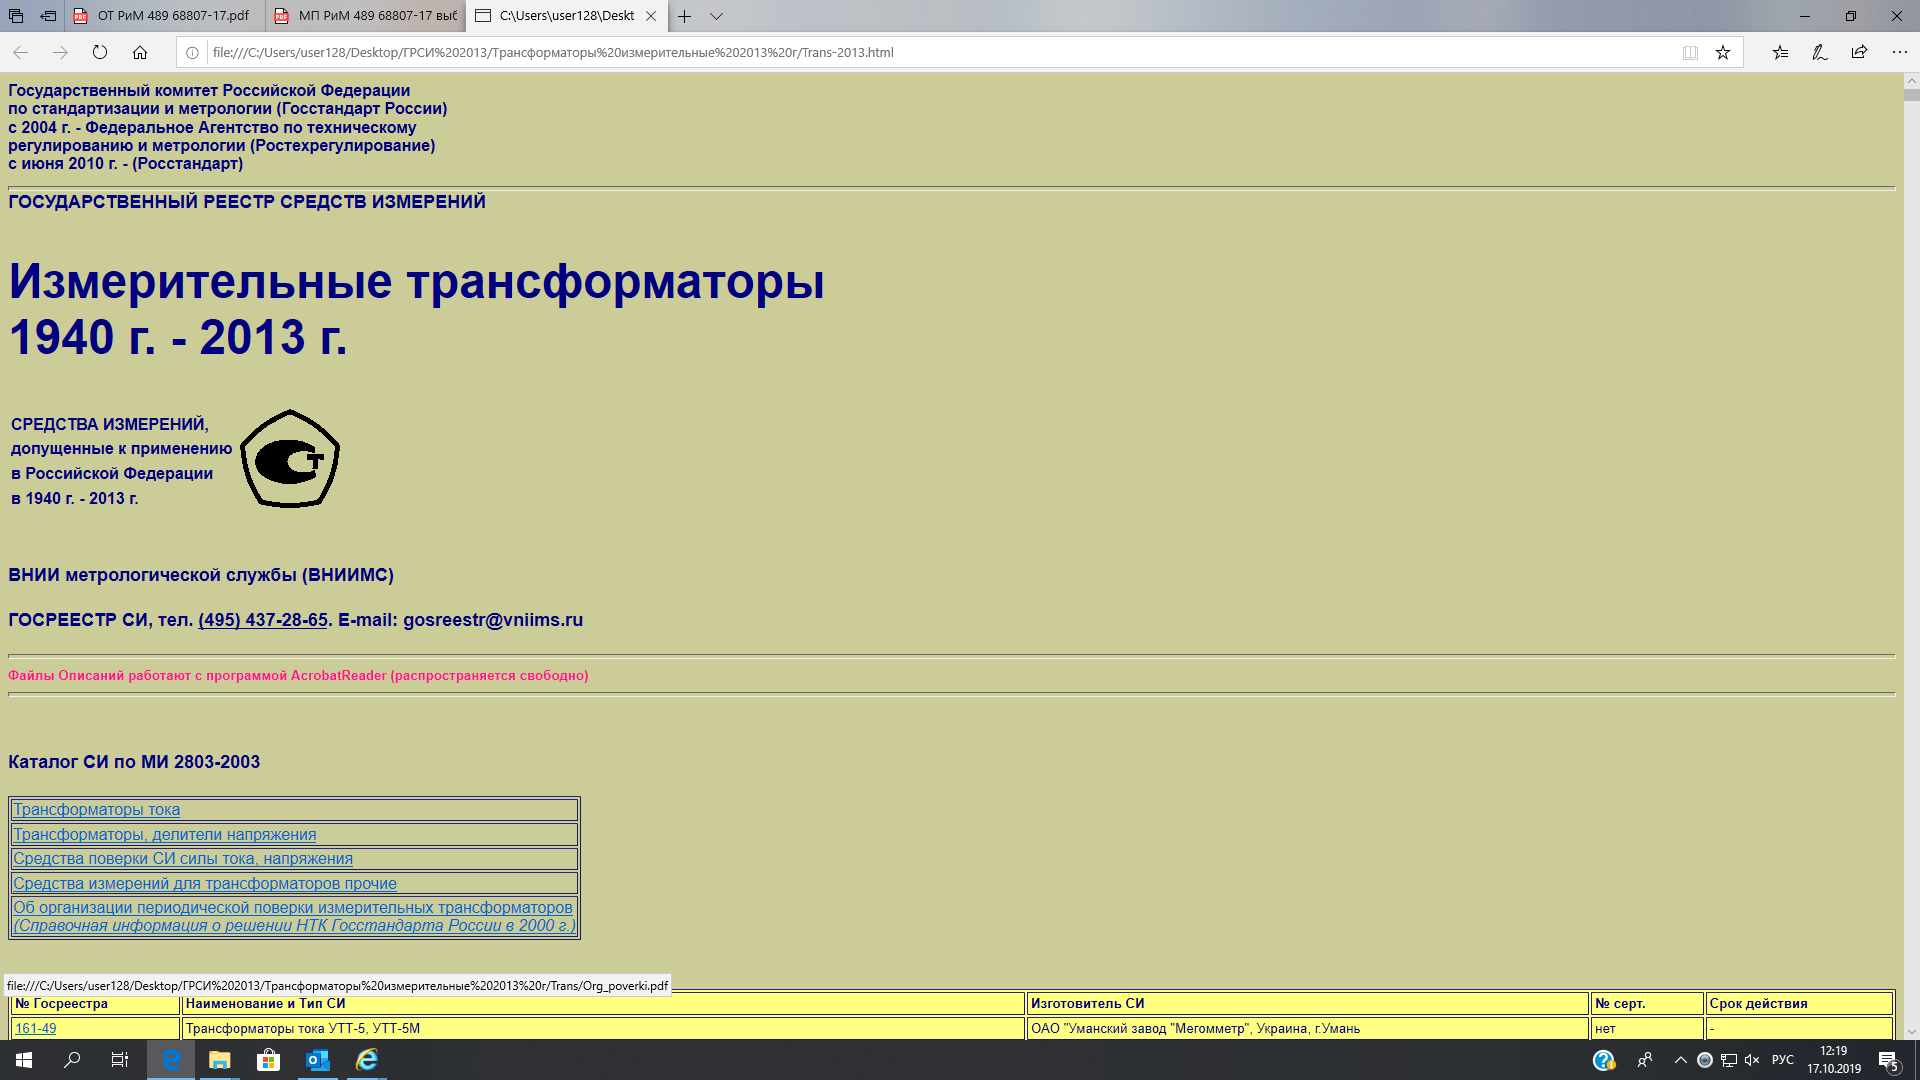Open Трансформаторы тока link
This screenshot has height=1080, width=1920.
96,809
